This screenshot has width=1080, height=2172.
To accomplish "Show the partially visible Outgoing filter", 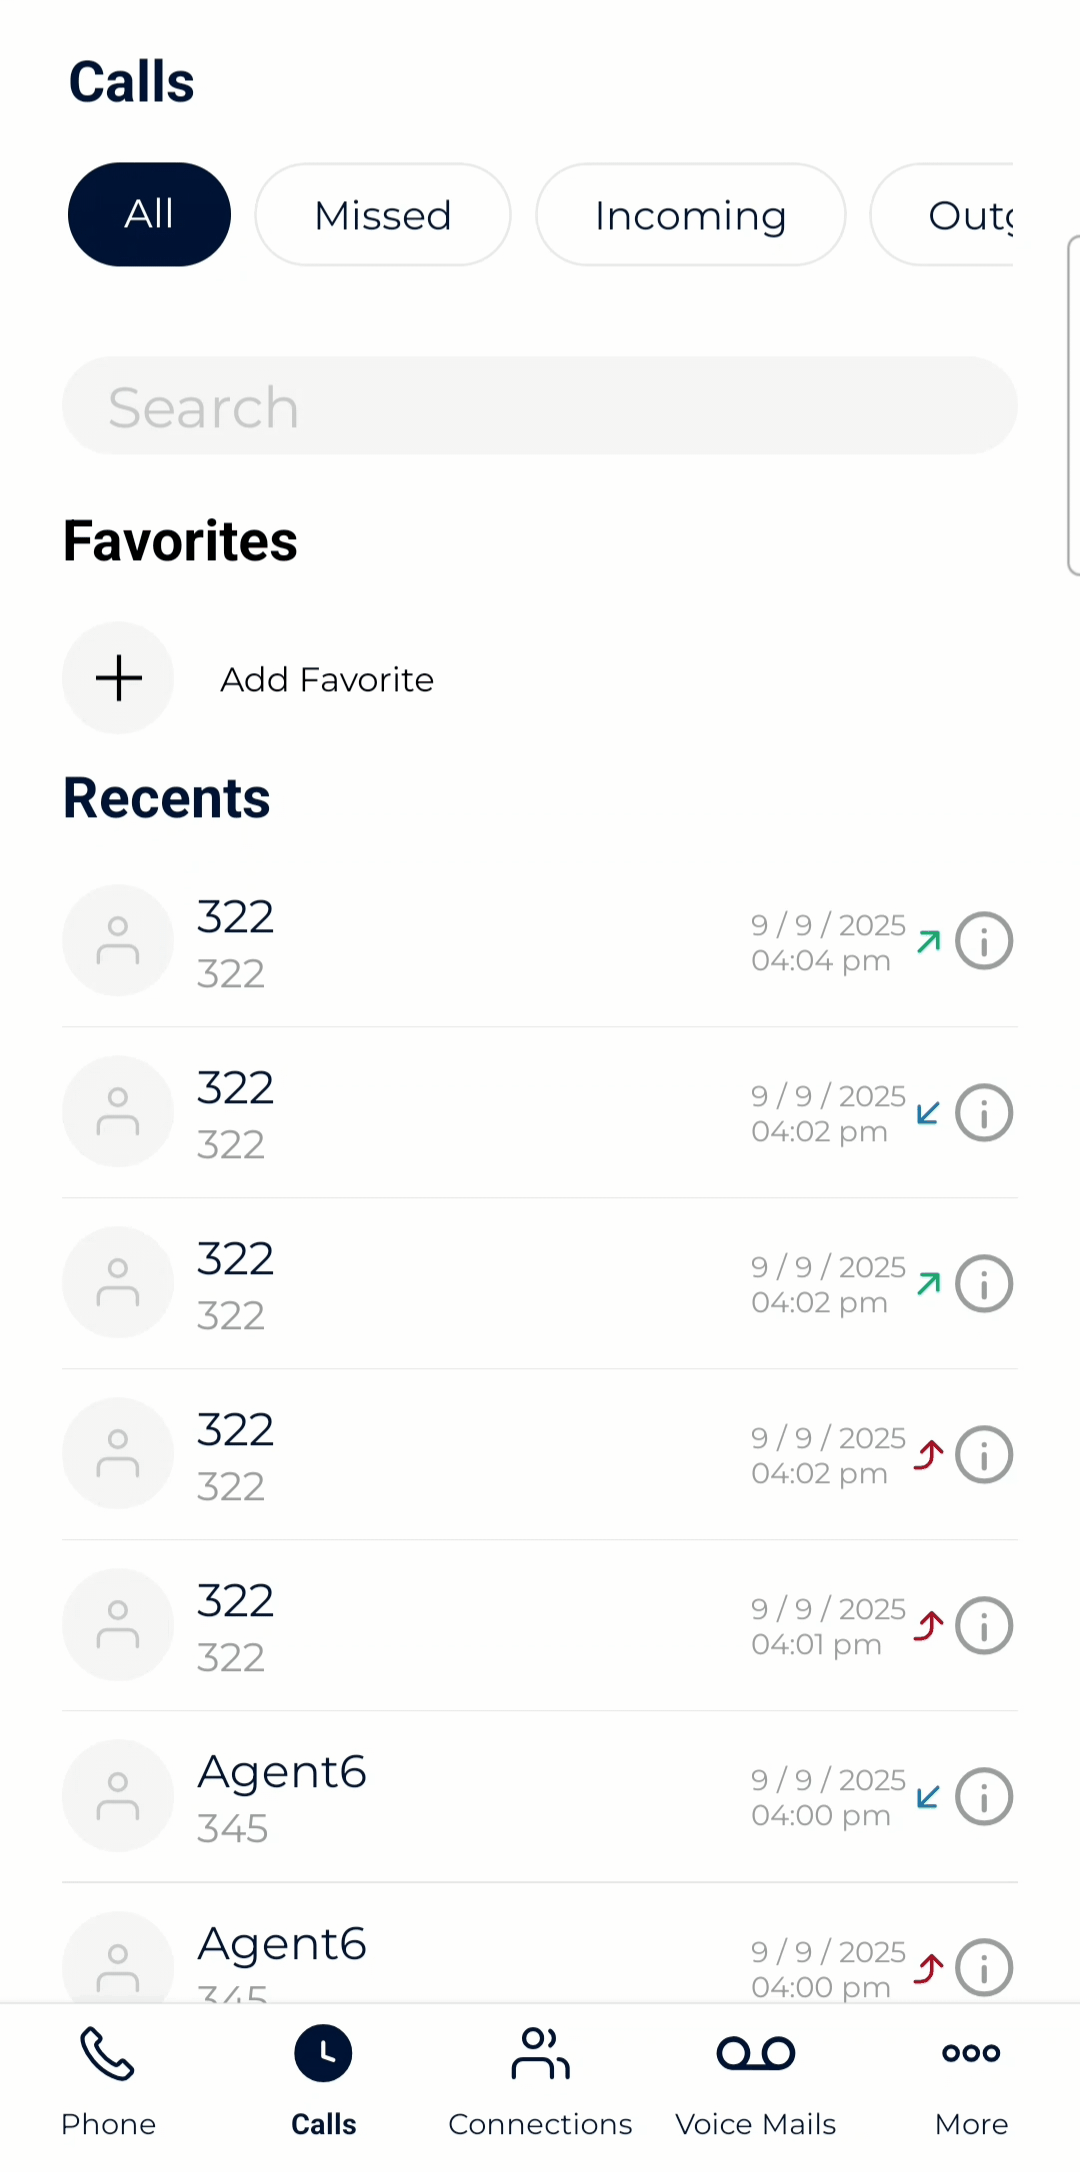I will 950,215.
